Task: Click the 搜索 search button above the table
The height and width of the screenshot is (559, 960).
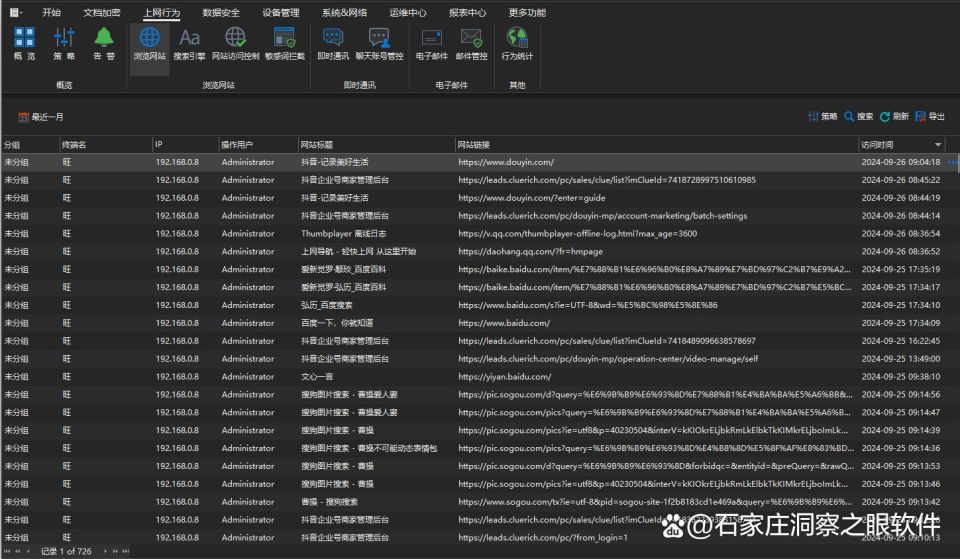Action: [858, 116]
